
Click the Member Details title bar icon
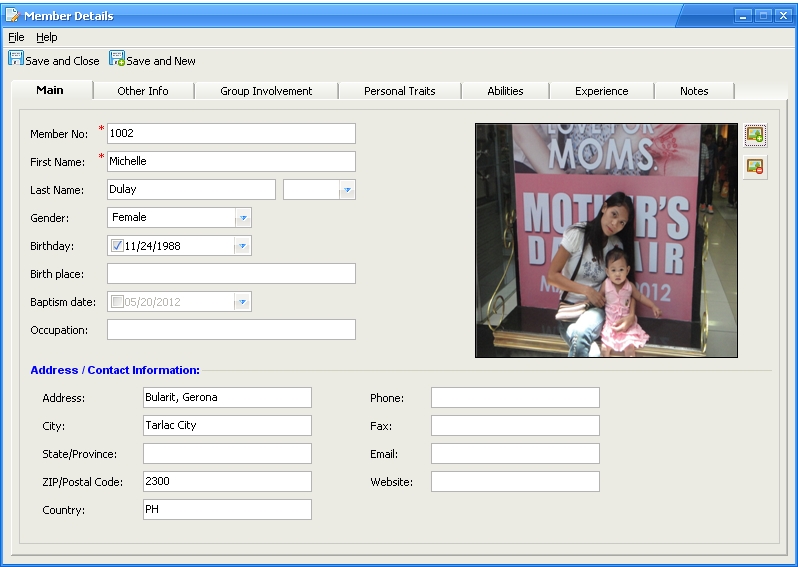click(12, 15)
